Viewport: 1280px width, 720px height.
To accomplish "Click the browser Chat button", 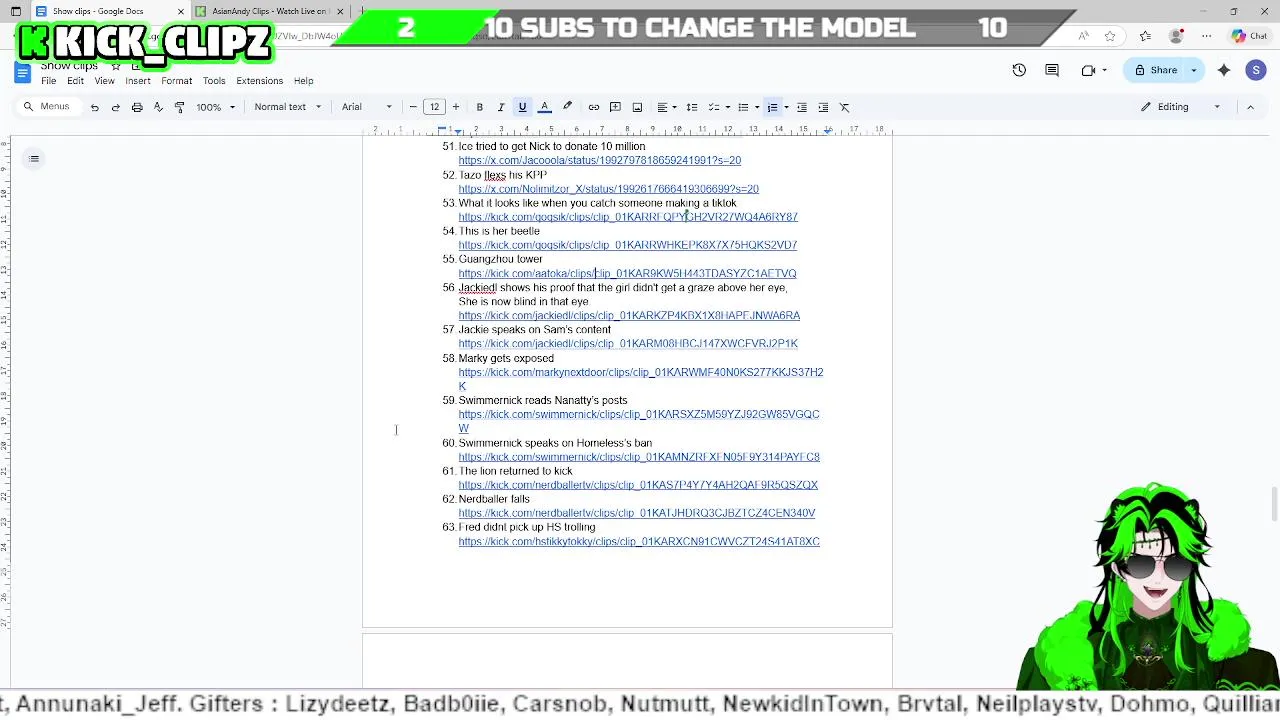I will [x=1249, y=36].
